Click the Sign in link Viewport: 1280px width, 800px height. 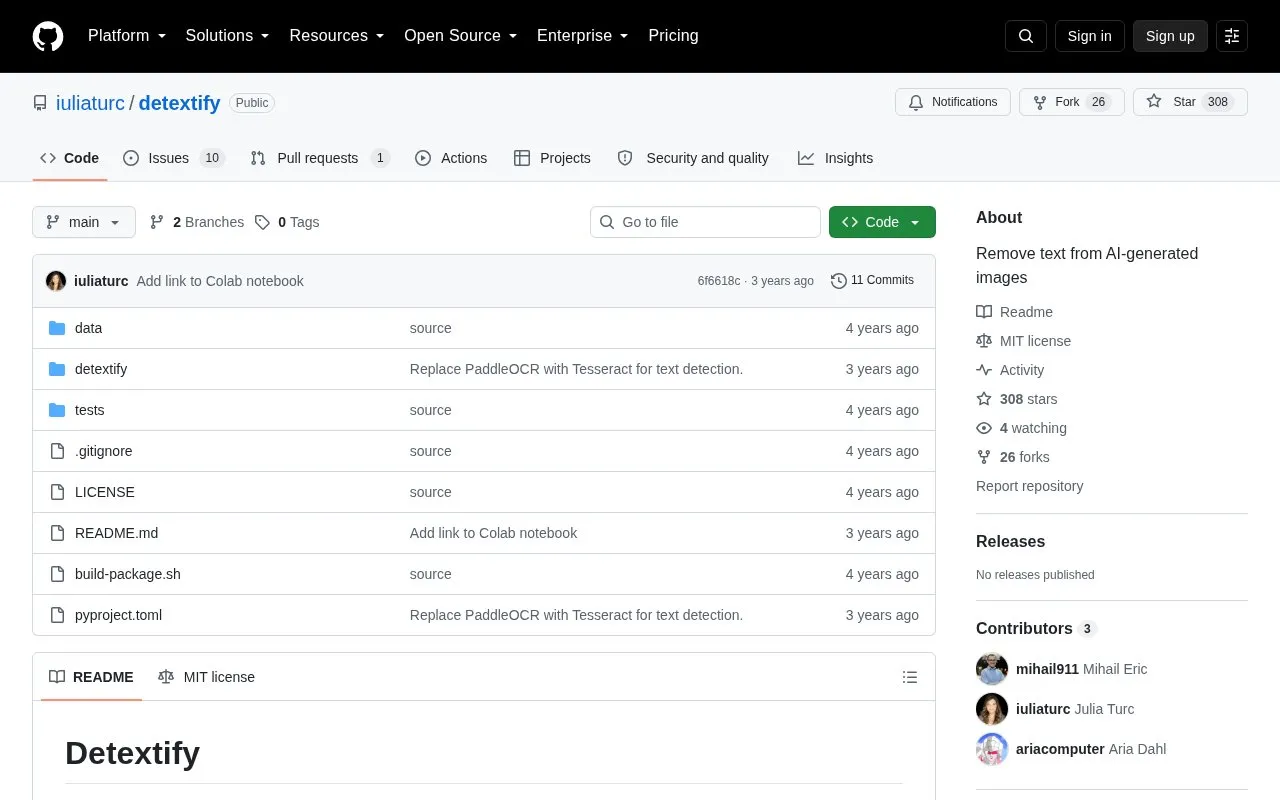pyautogui.click(x=1089, y=36)
